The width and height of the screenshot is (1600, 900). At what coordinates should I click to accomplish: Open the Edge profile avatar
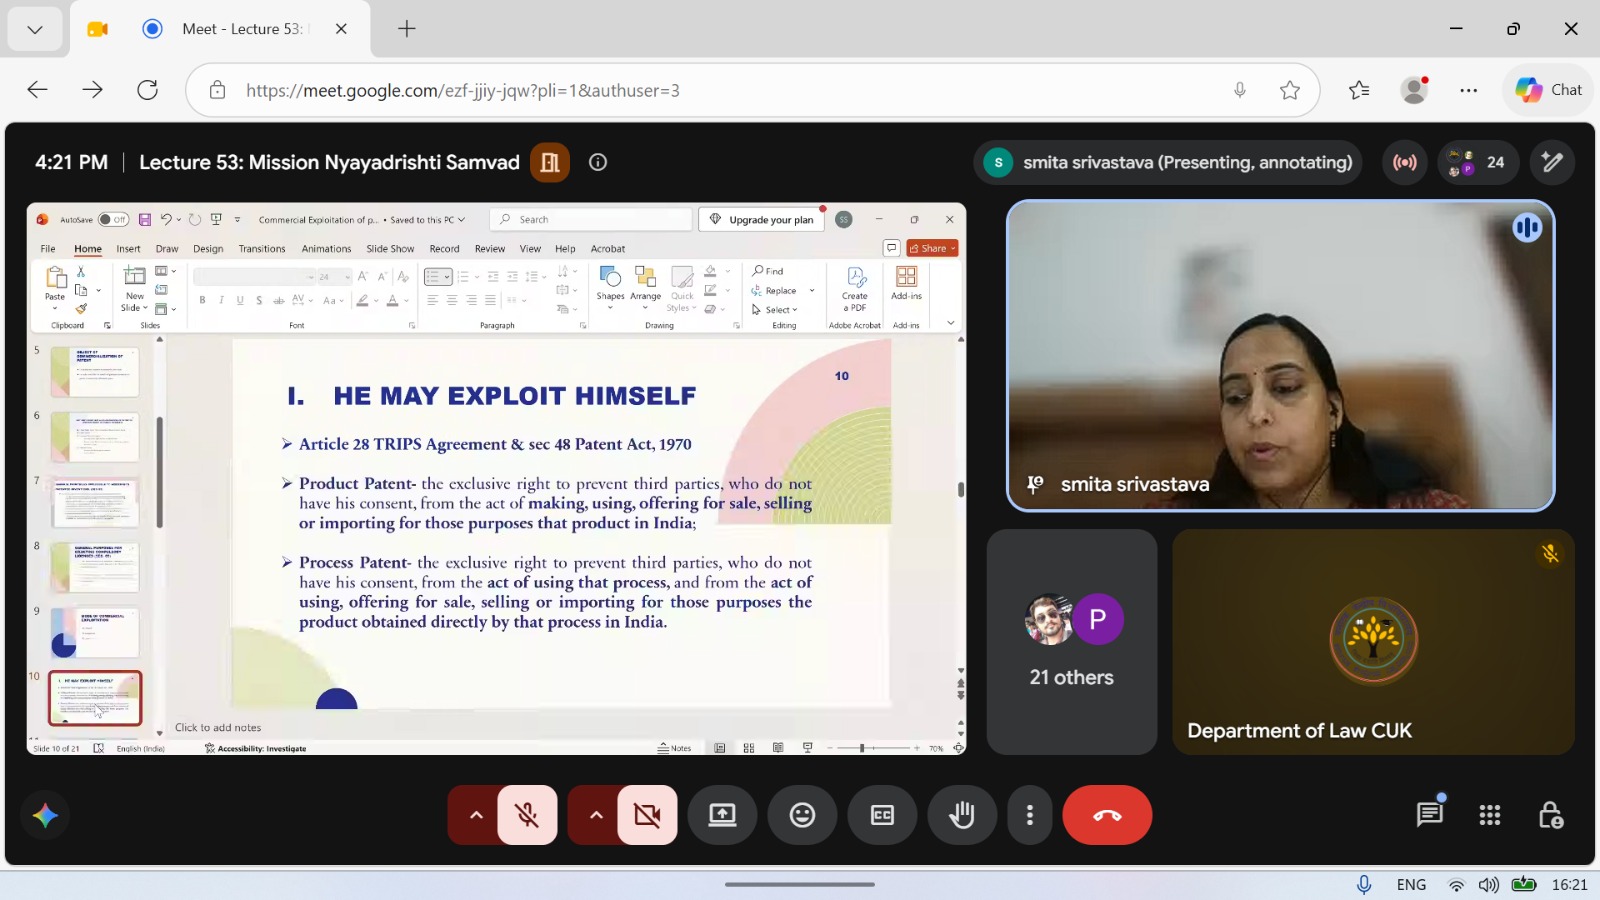[x=1414, y=90]
